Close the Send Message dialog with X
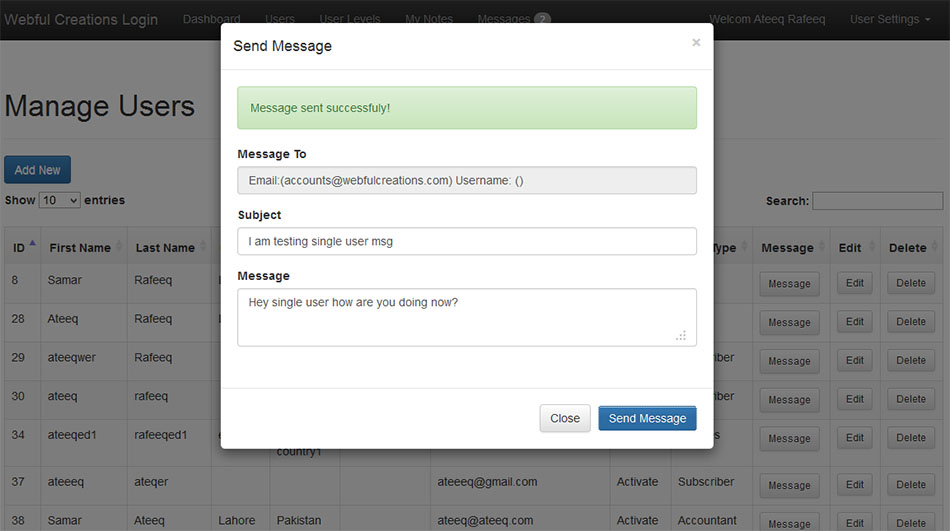This screenshot has width=950, height=531. click(x=696, y=43)
